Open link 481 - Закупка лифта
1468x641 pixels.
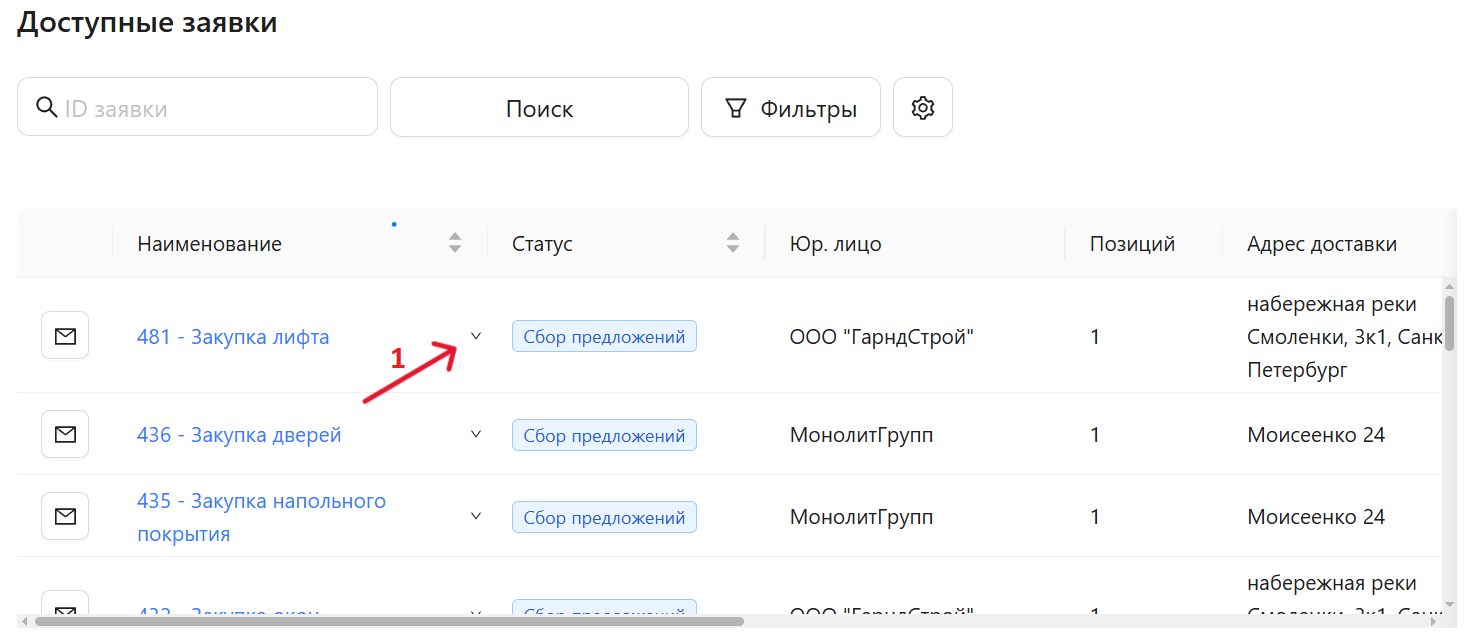(233, 337)
